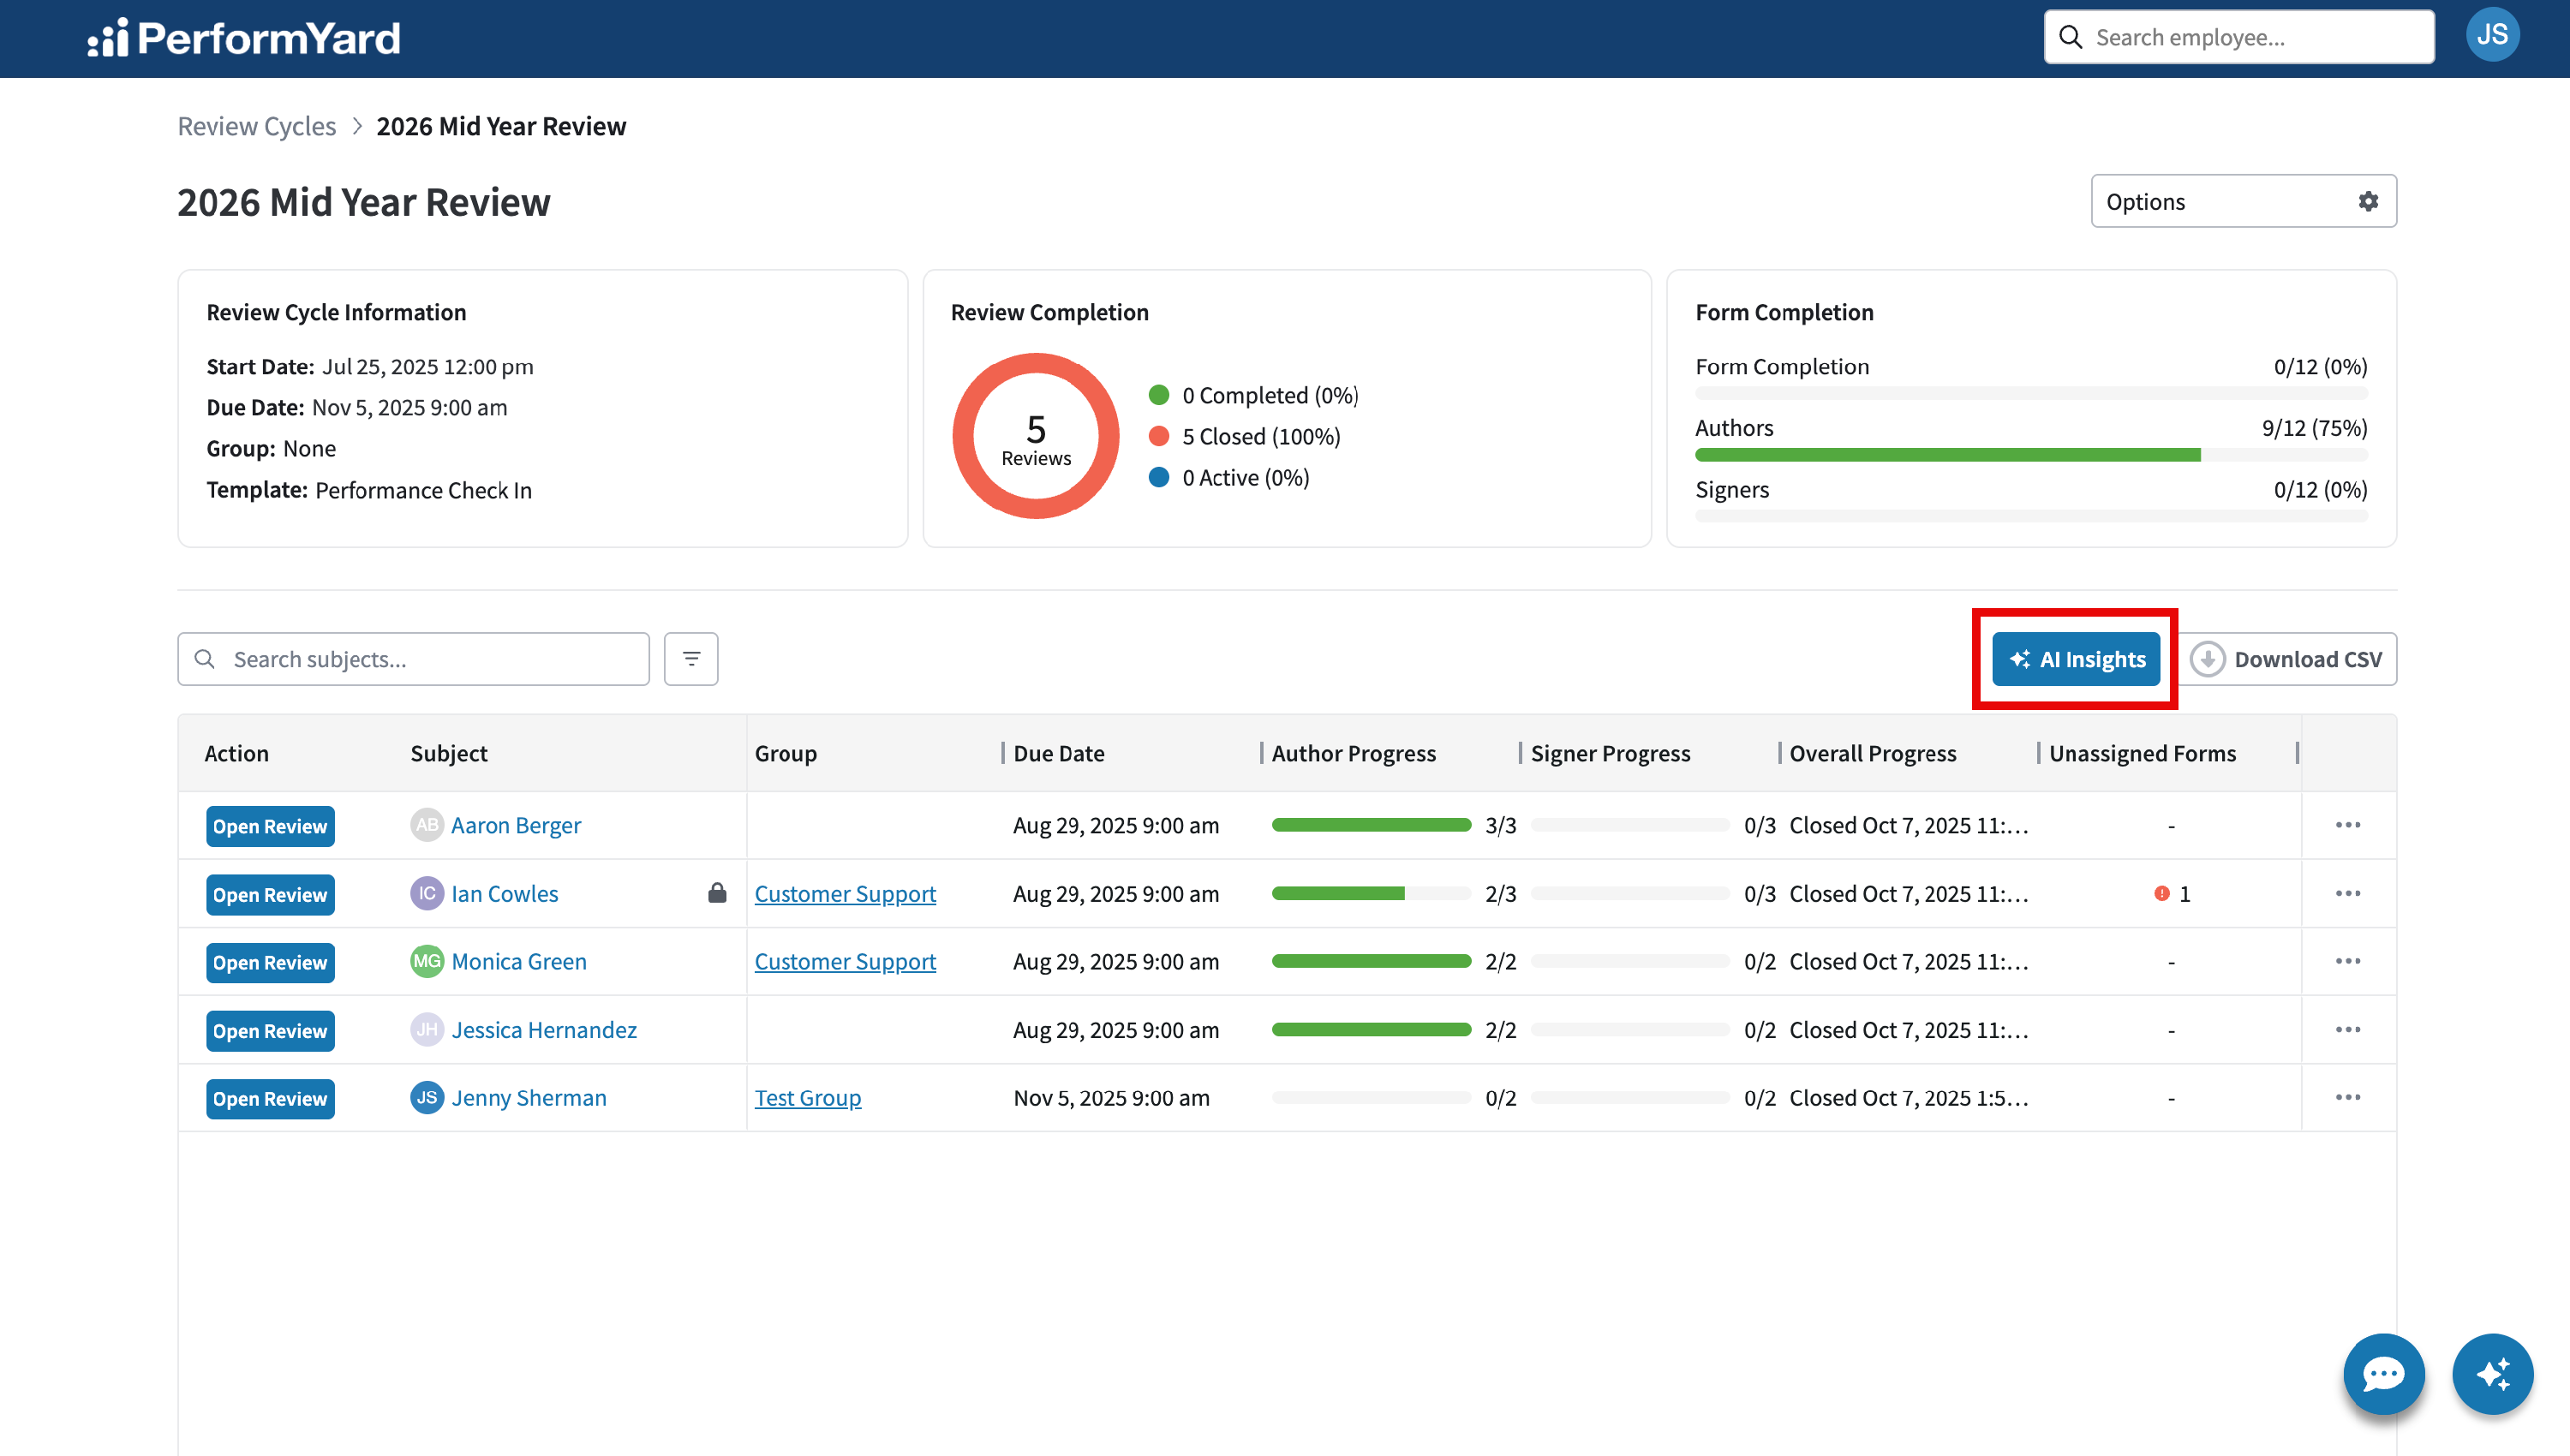2570x1456 pixels.
Task: Click the Download CSV arrow icon
Action: point(2207,659)
